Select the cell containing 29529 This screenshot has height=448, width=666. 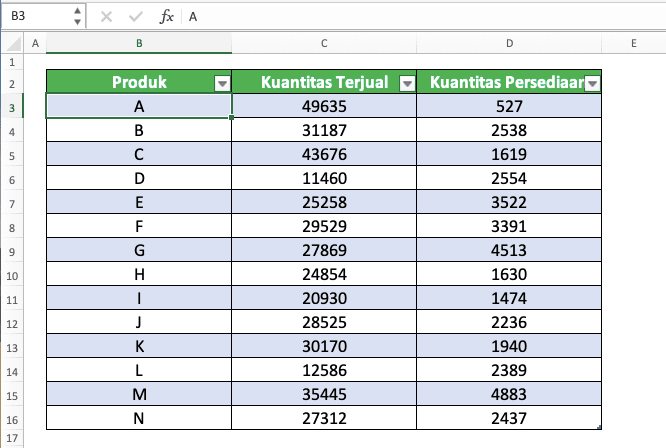pyautogui.click(x=324, y=226)
